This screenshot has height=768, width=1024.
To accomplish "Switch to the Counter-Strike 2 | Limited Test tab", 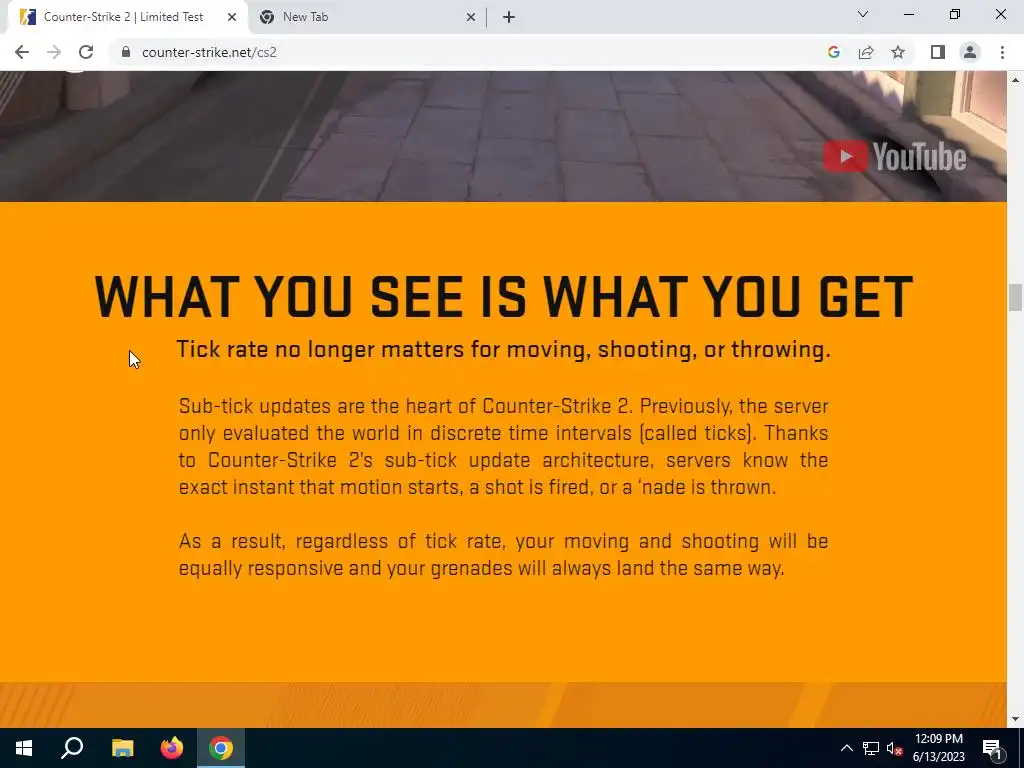I will coord(124,17).
